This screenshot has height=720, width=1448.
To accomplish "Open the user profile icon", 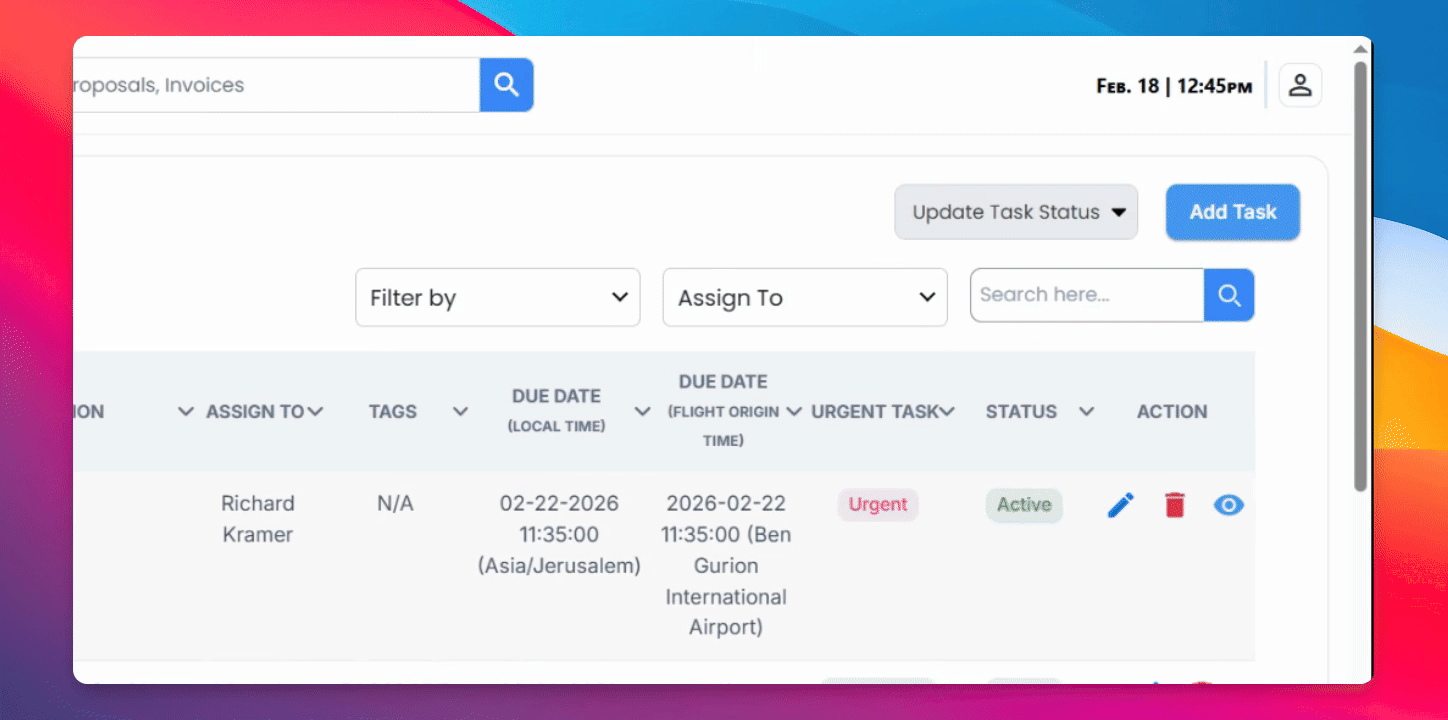I will click(x=1300, y=85).
